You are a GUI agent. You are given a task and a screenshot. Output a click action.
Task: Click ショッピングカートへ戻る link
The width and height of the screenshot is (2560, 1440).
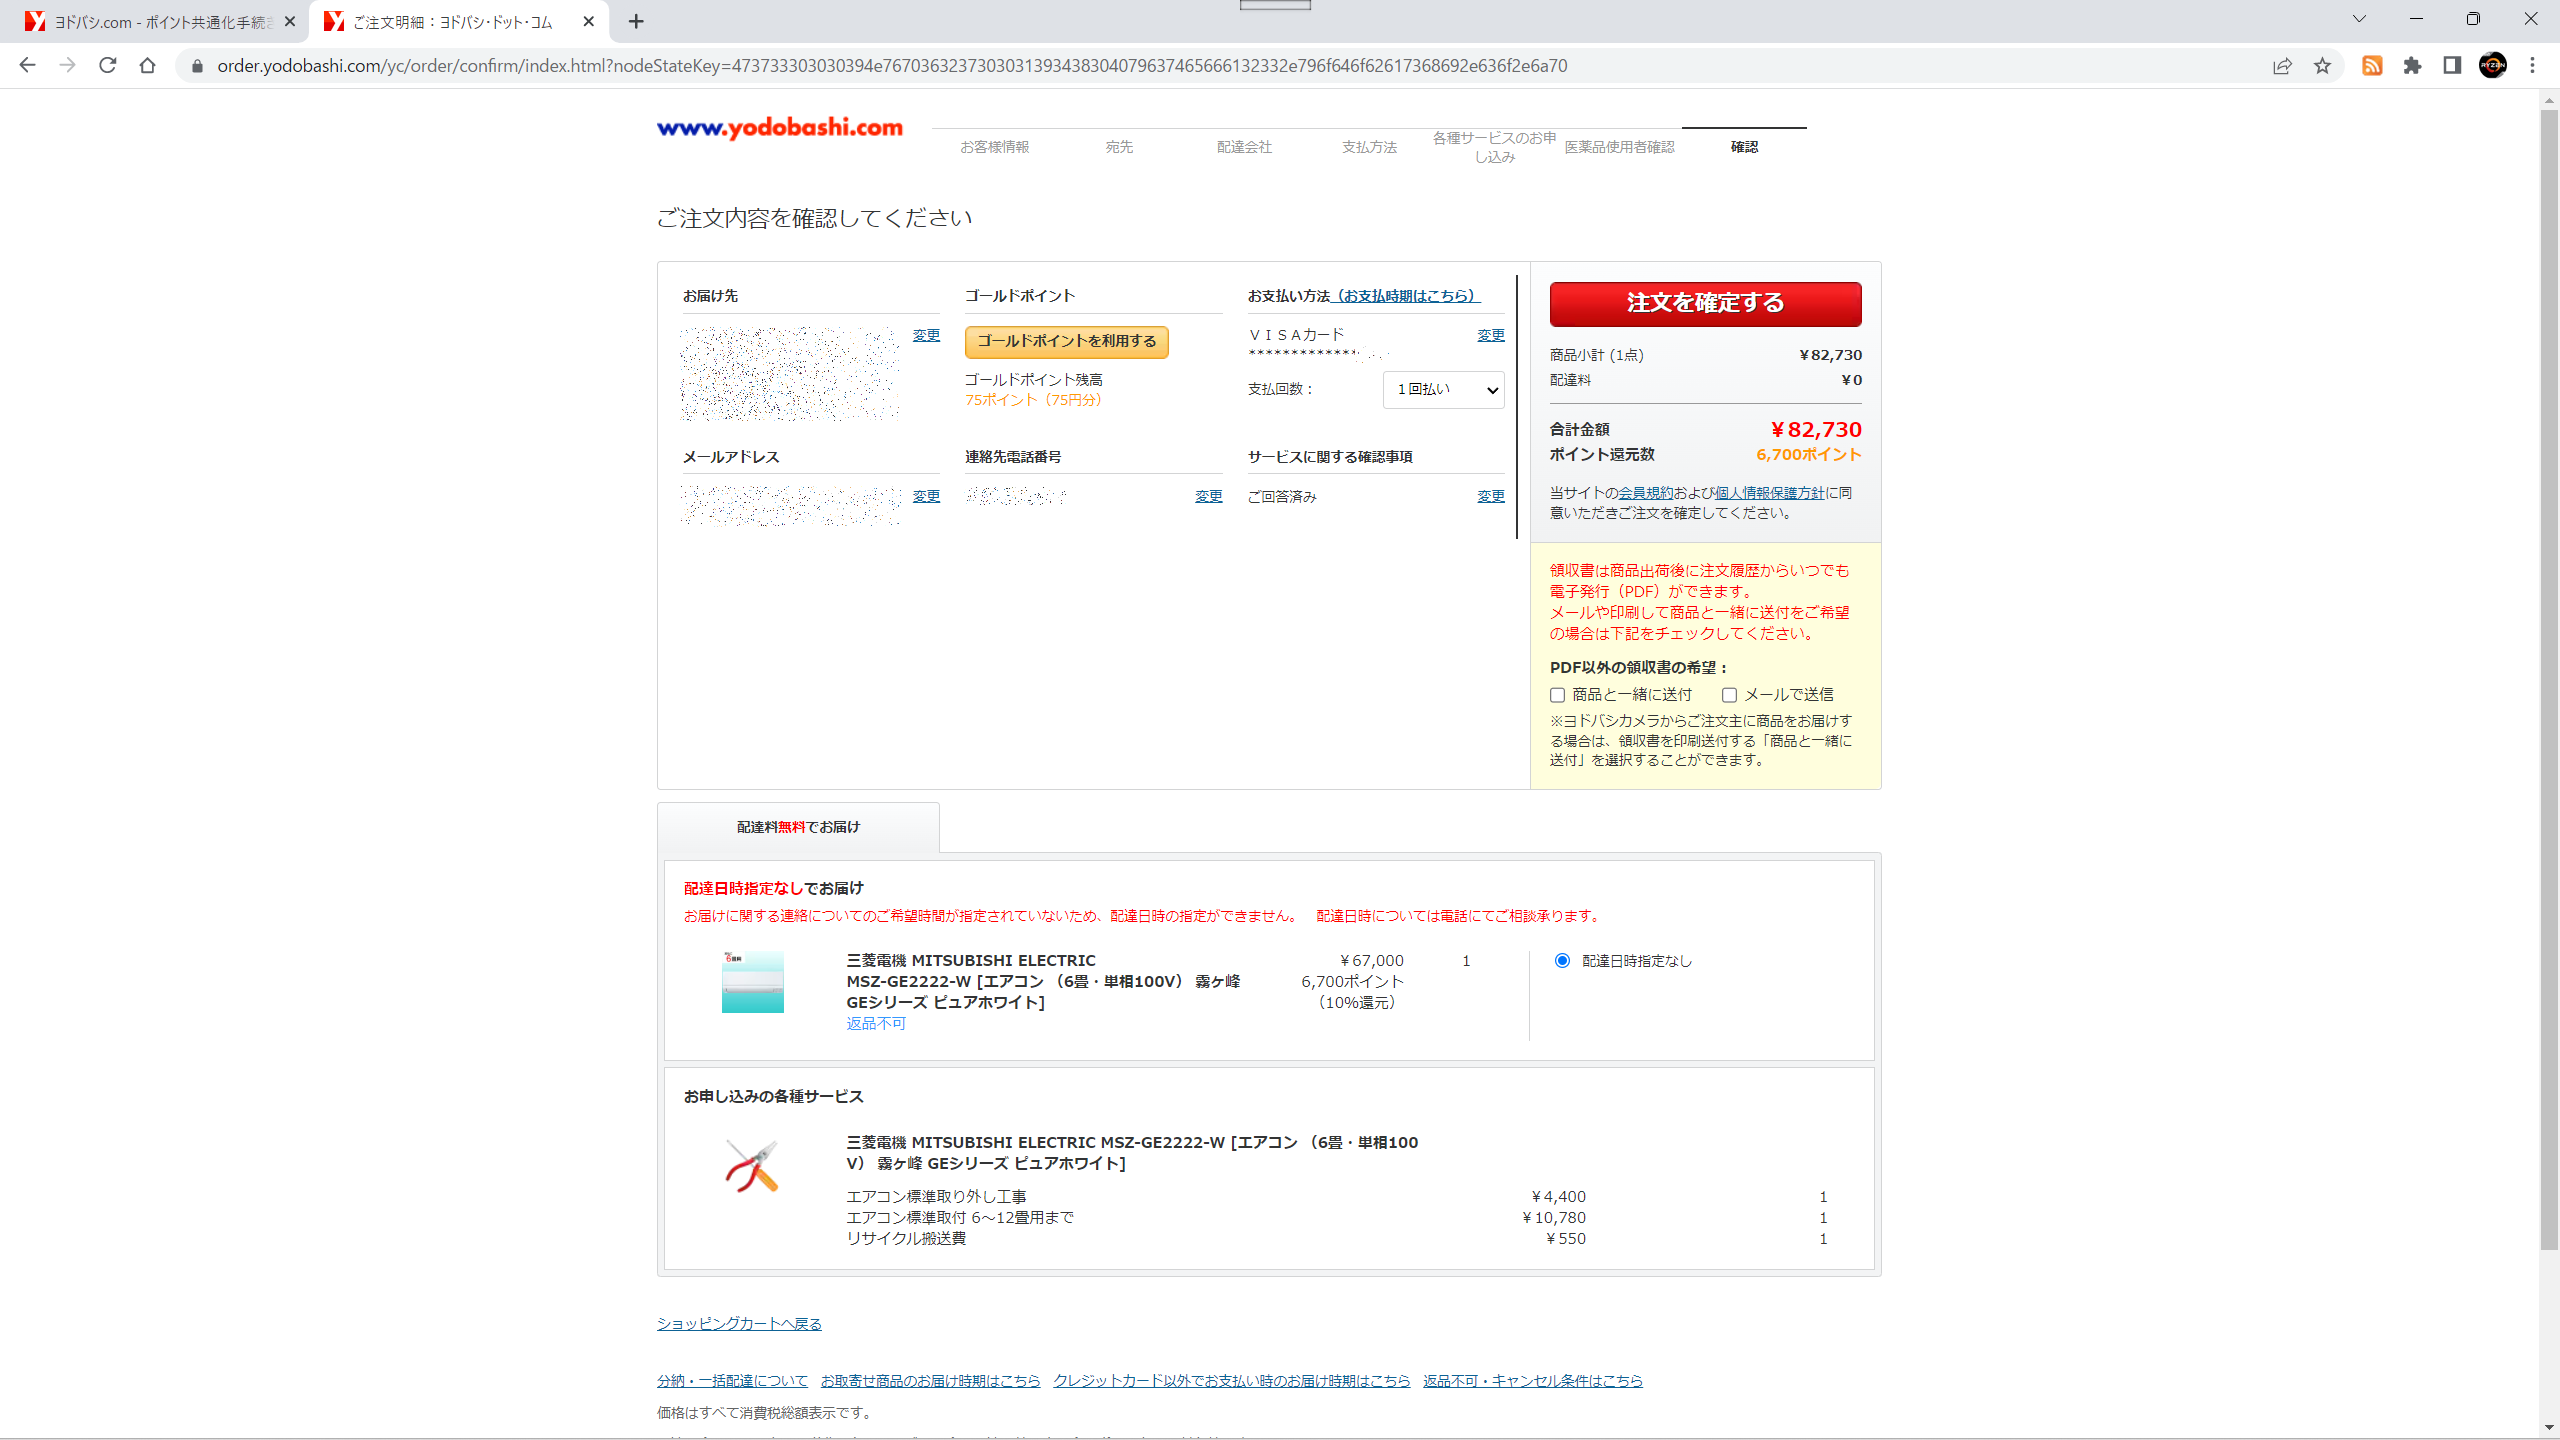coord(739,1323)
